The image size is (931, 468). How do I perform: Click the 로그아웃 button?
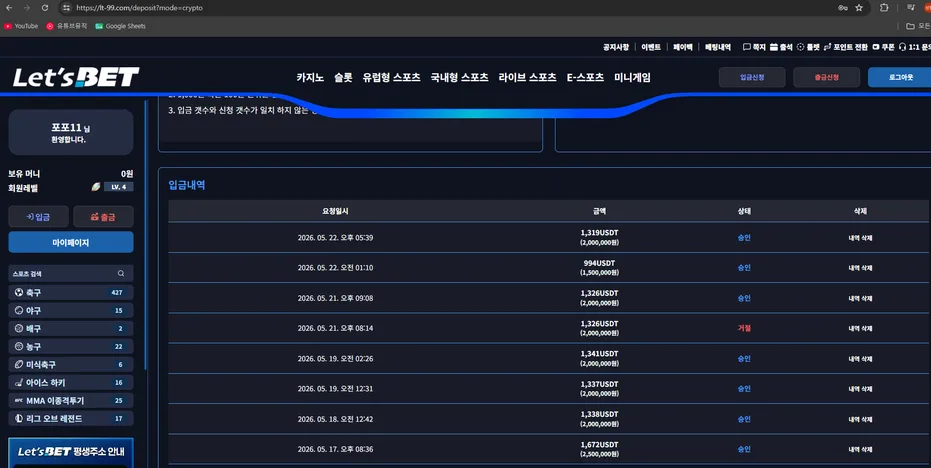900,77
